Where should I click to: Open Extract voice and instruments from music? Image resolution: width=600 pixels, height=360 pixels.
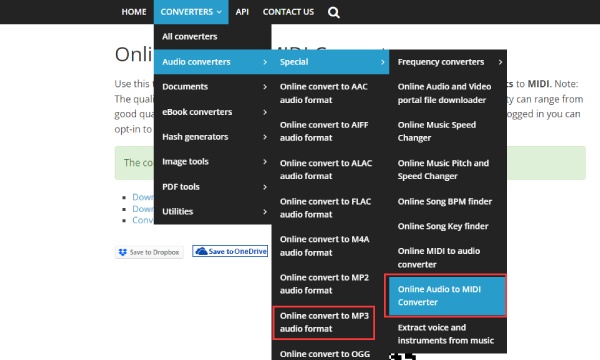[x=448, y=334]
